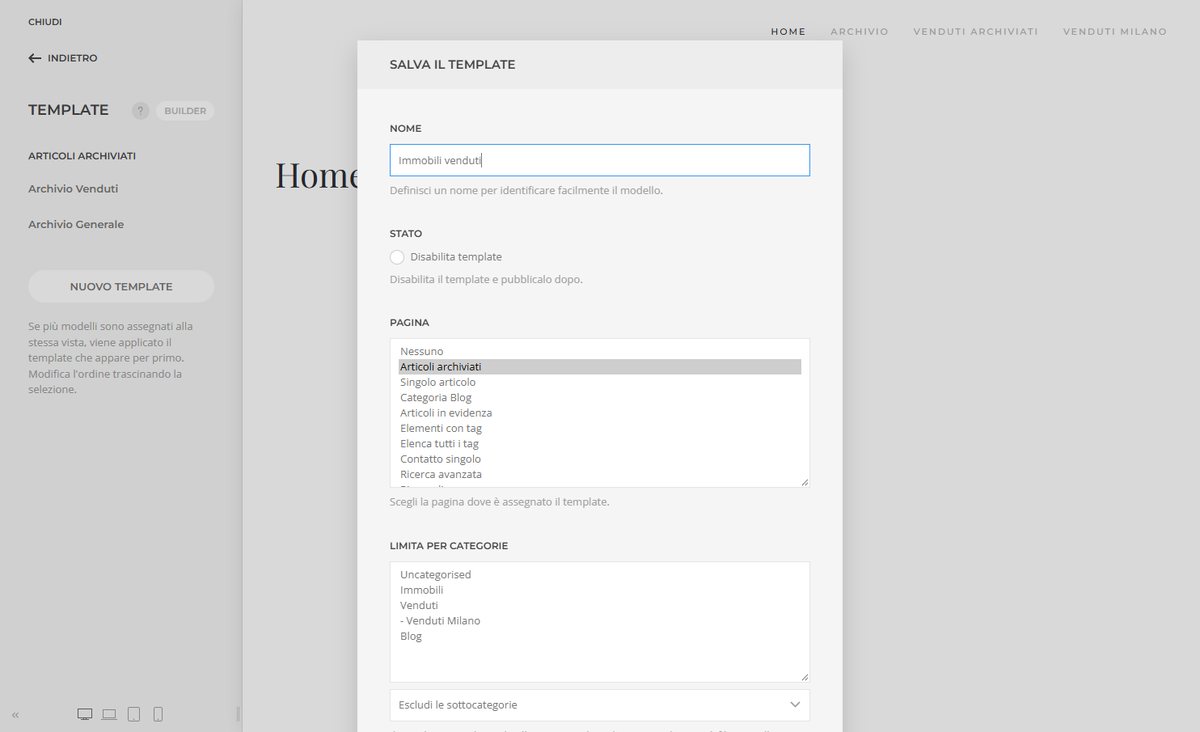Image resolution: width=1200 pixels, height=732 pixels.
Task: Click the BUILDER badge button
Action: pyautogui.click(x=185, y=111)
